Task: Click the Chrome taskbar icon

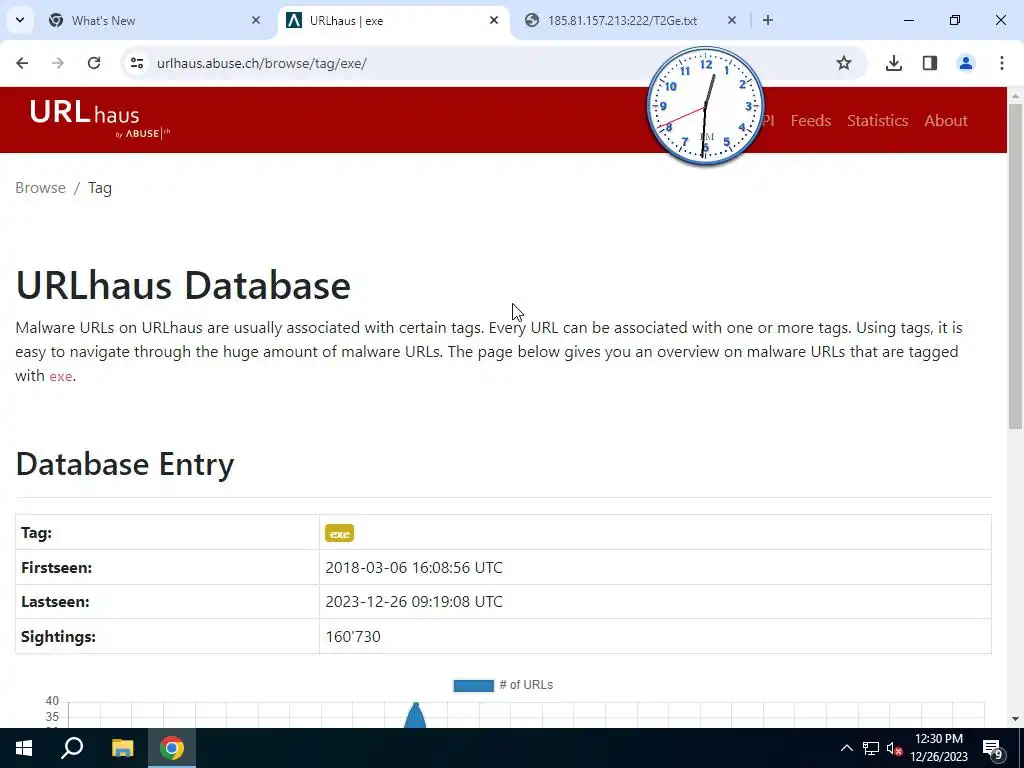Action: click(172, 748)
